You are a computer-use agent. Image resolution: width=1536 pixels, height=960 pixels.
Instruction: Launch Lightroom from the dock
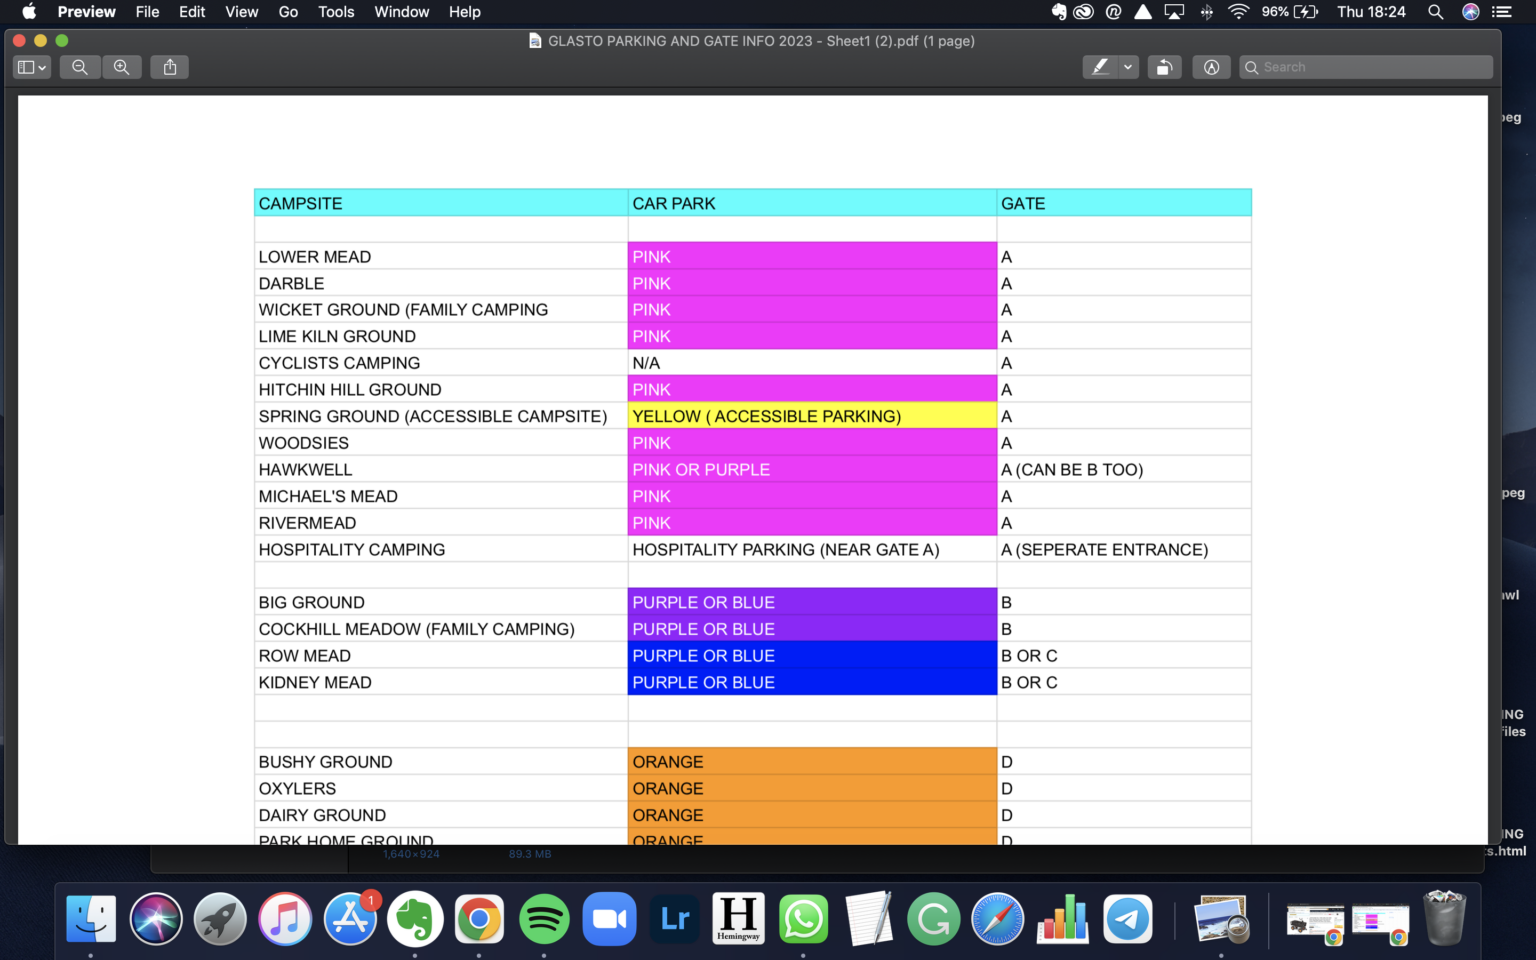click(x=674, y=919)
